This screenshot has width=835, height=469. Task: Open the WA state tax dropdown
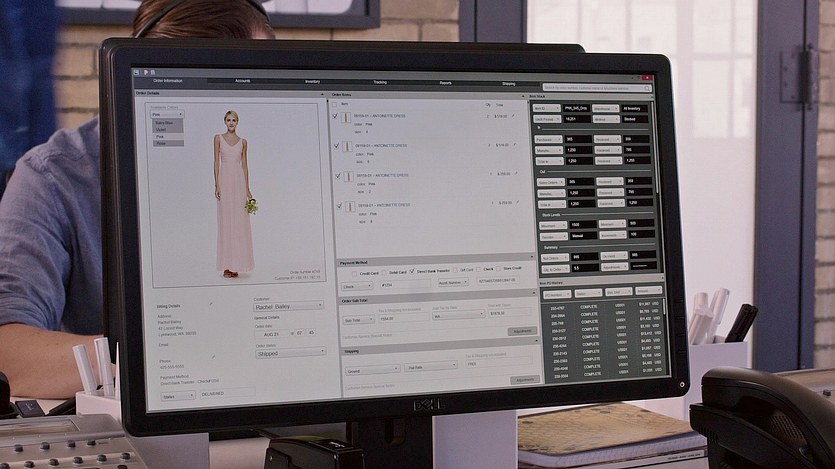coord(459,316)
